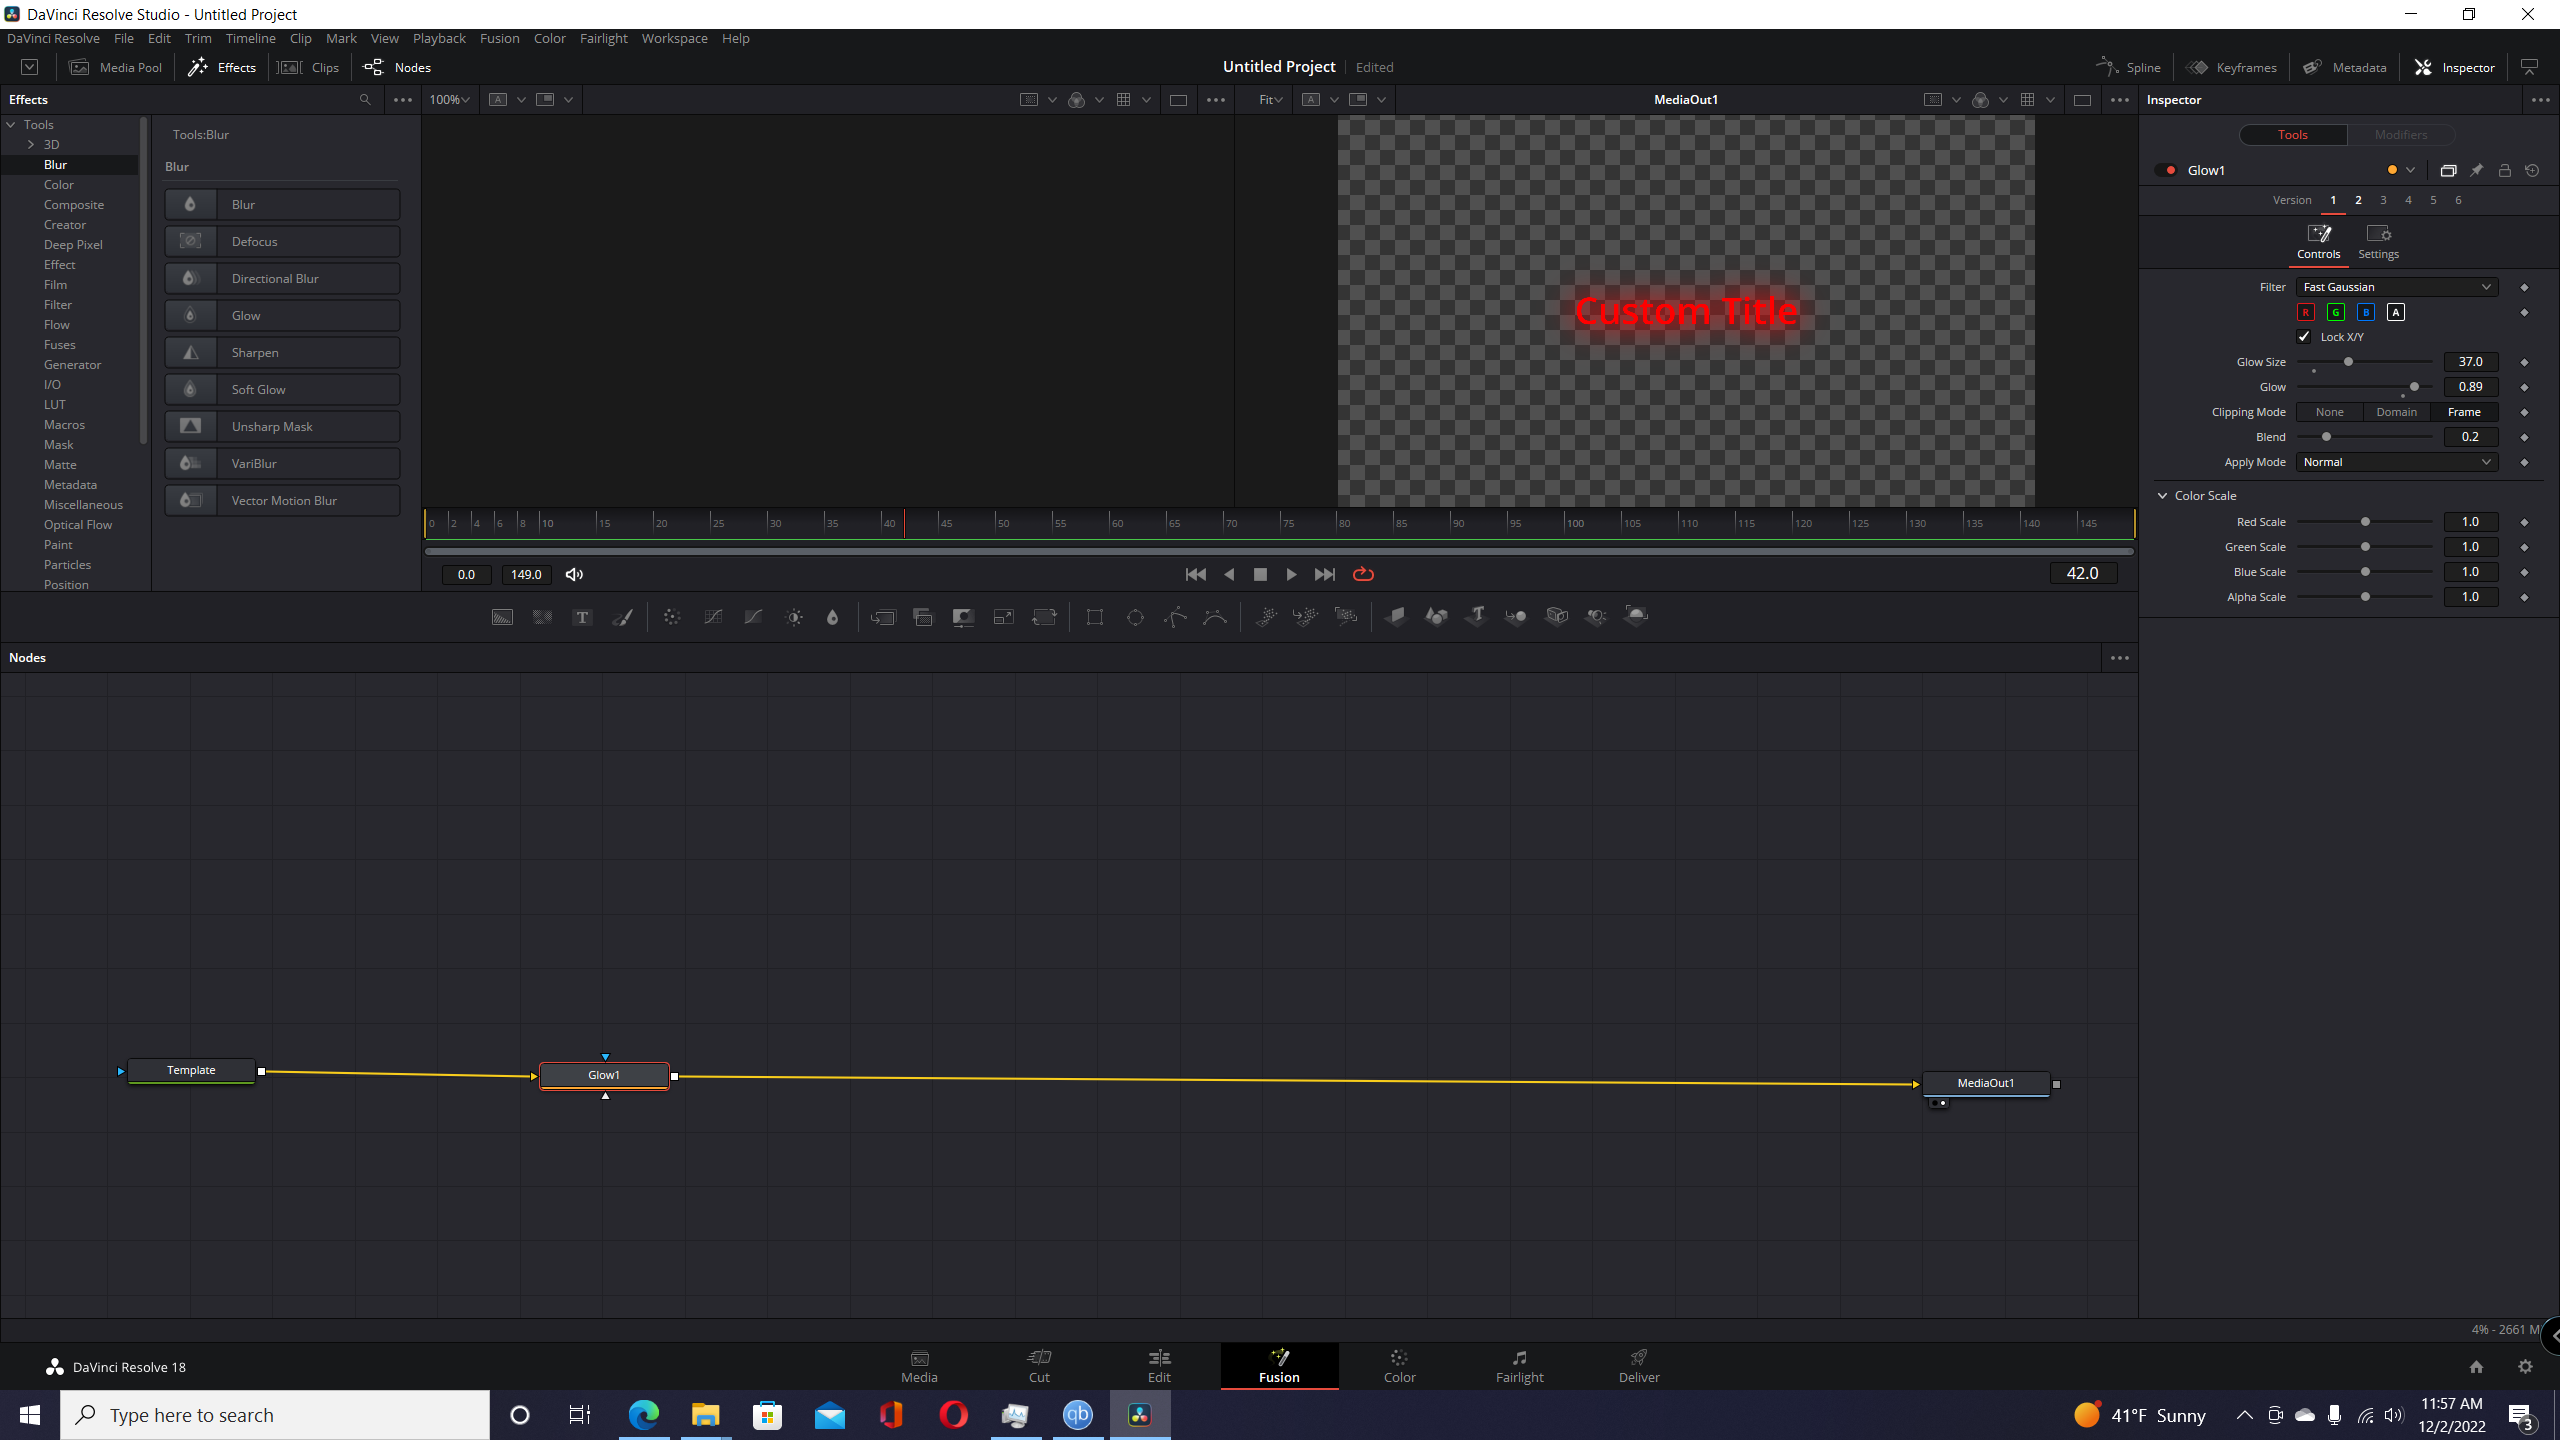
Task: Add a Transform node from toolbar
Action: [1044, 617]
